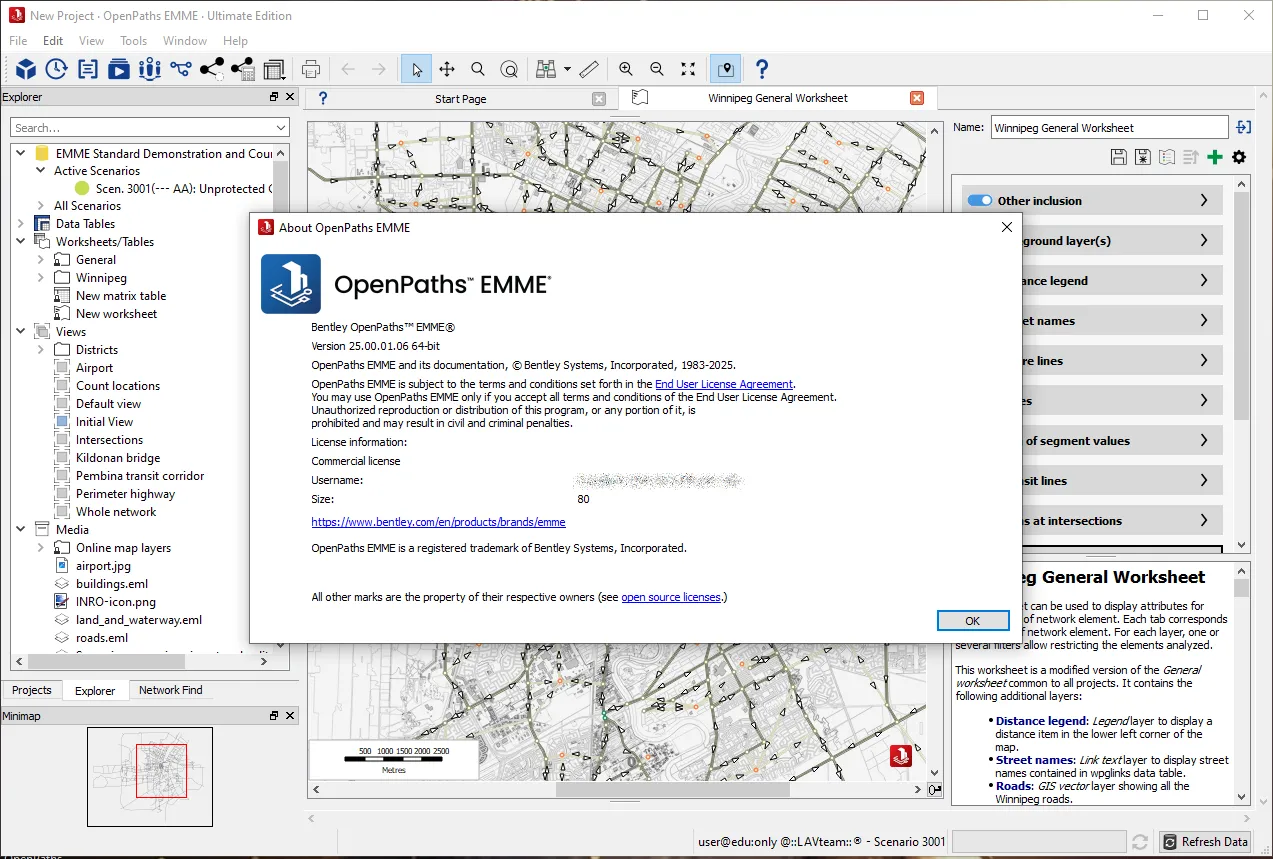1273x859 pixels.
Task: Switch to the Network Find tab
Action: 171,690
